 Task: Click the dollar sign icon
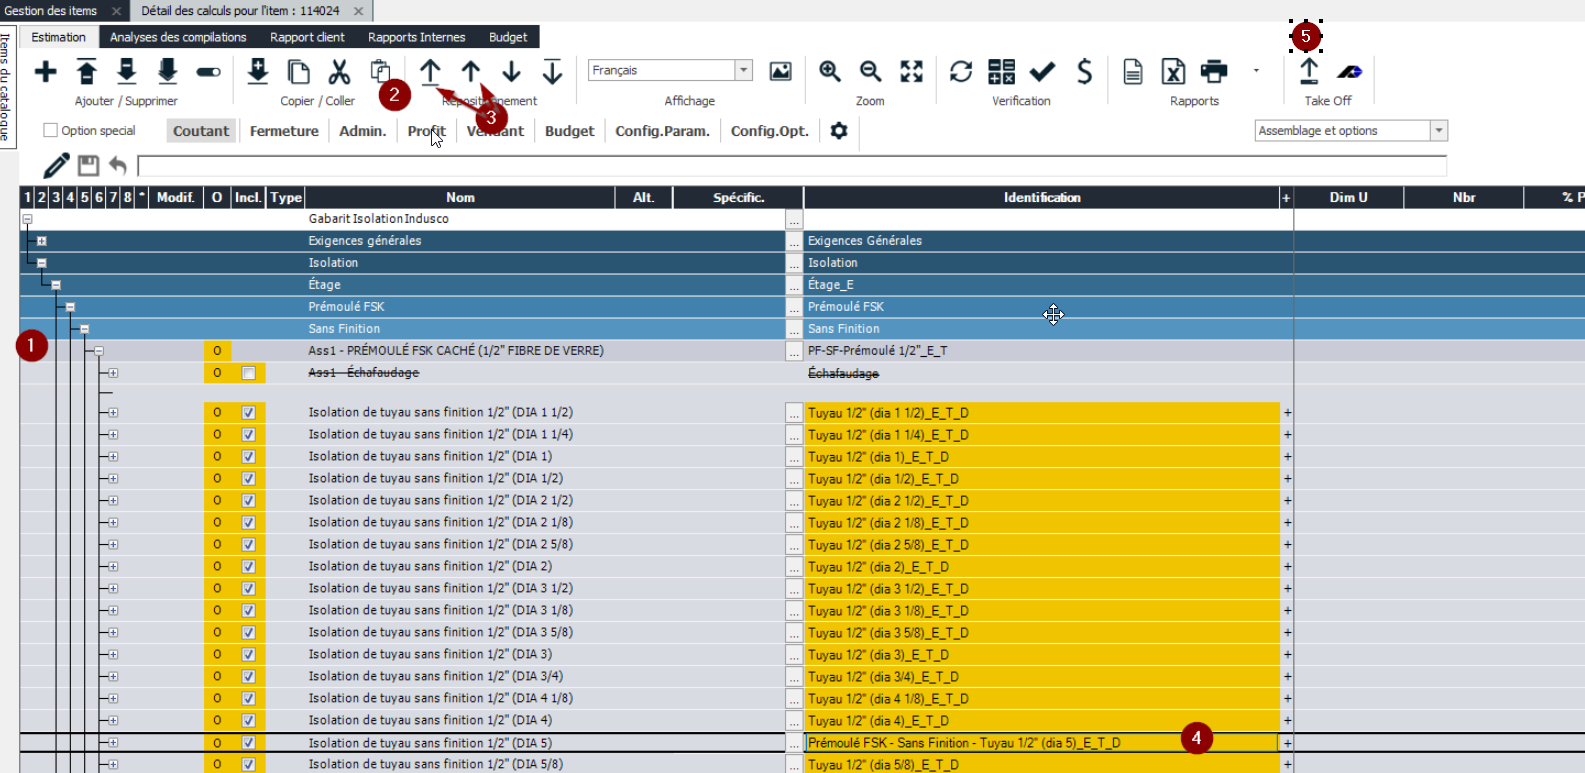pos(1084,72)
